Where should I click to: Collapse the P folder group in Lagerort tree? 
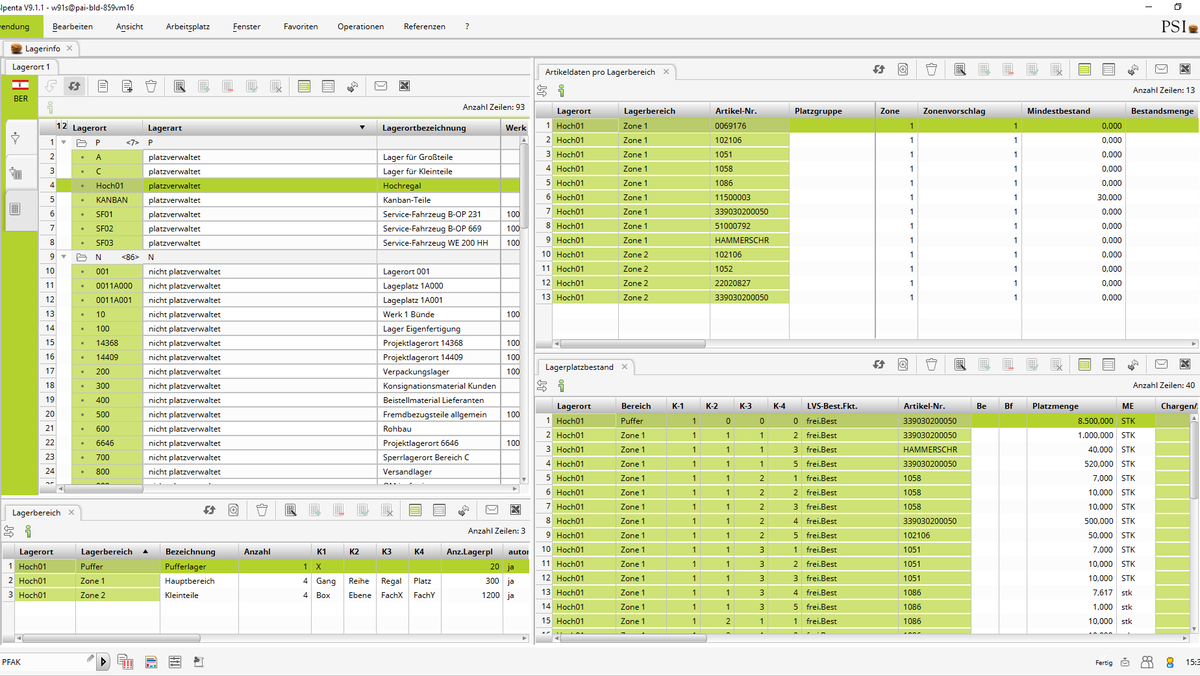(64, 143)
